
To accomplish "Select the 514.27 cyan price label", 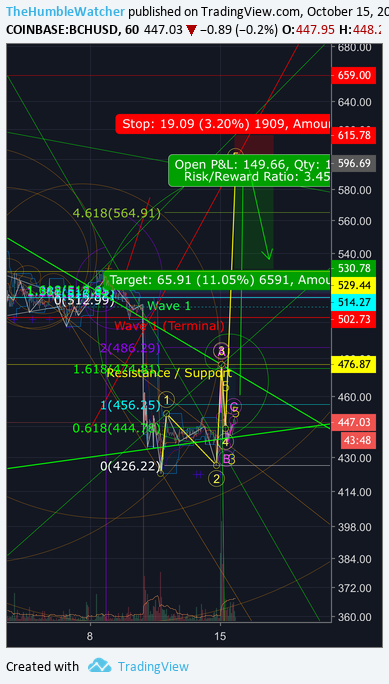I will pyautogui.click(x=354, y=302).
